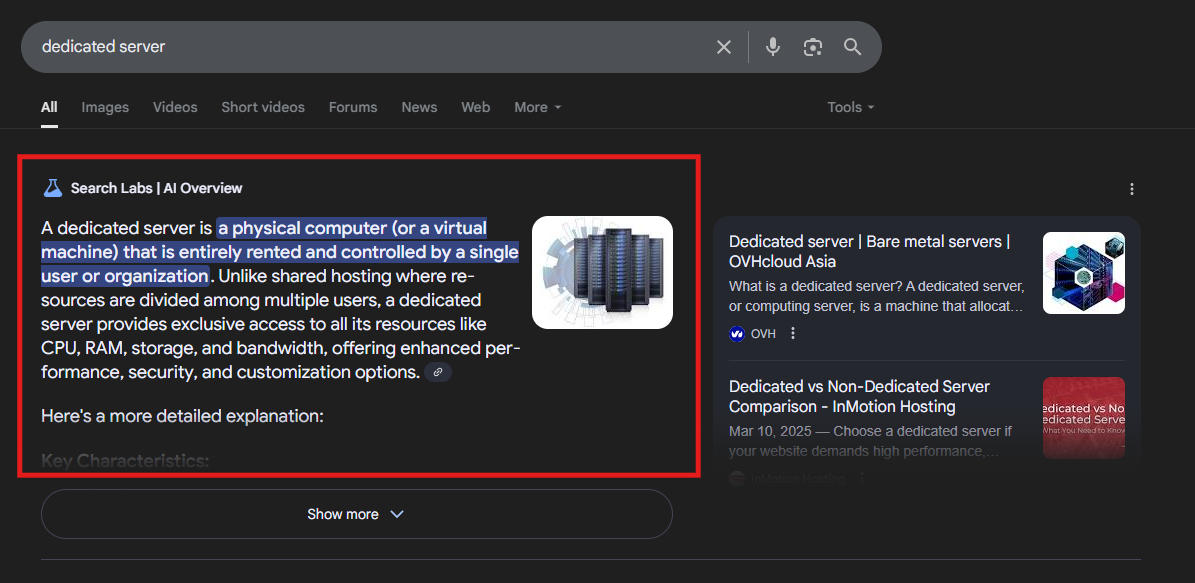Open the Forums tab
The height and width of the screenshot is (583, 1195).
353,107
